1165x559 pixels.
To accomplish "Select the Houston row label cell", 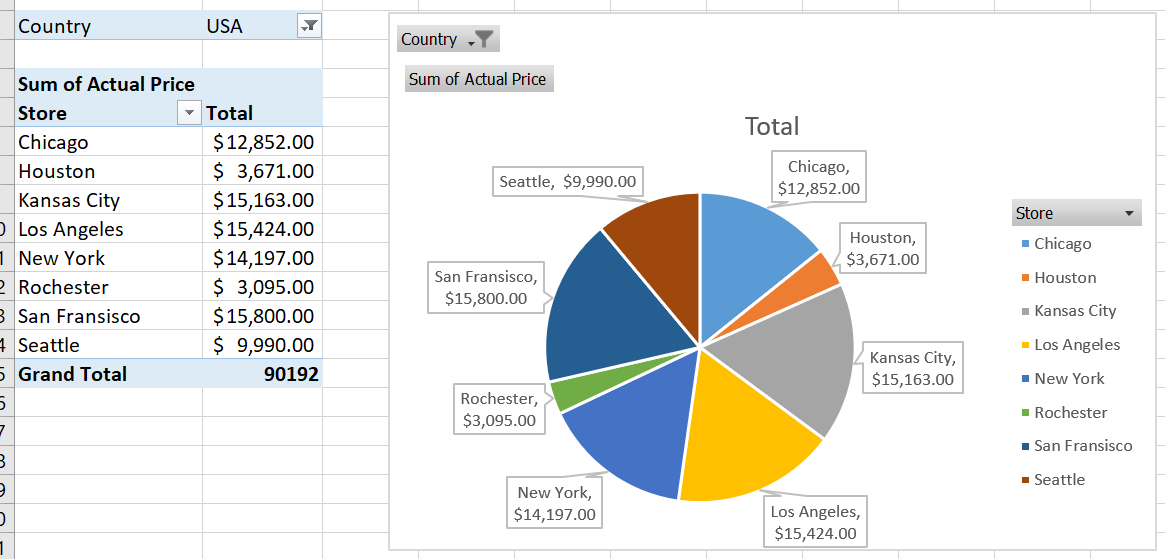I will 108,171.
